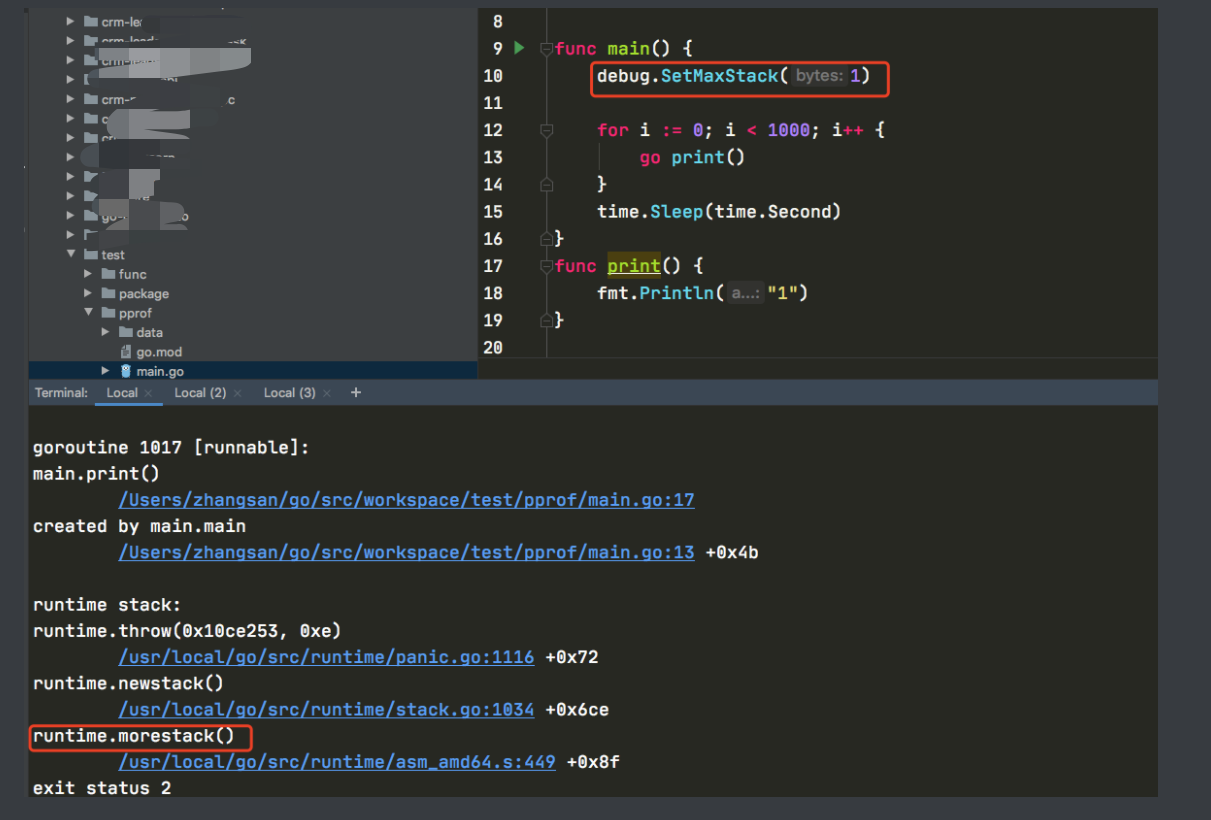Collapse the test folder in project tree
Viewport: 1211px width, 820px height.
(x=71, y=253)
